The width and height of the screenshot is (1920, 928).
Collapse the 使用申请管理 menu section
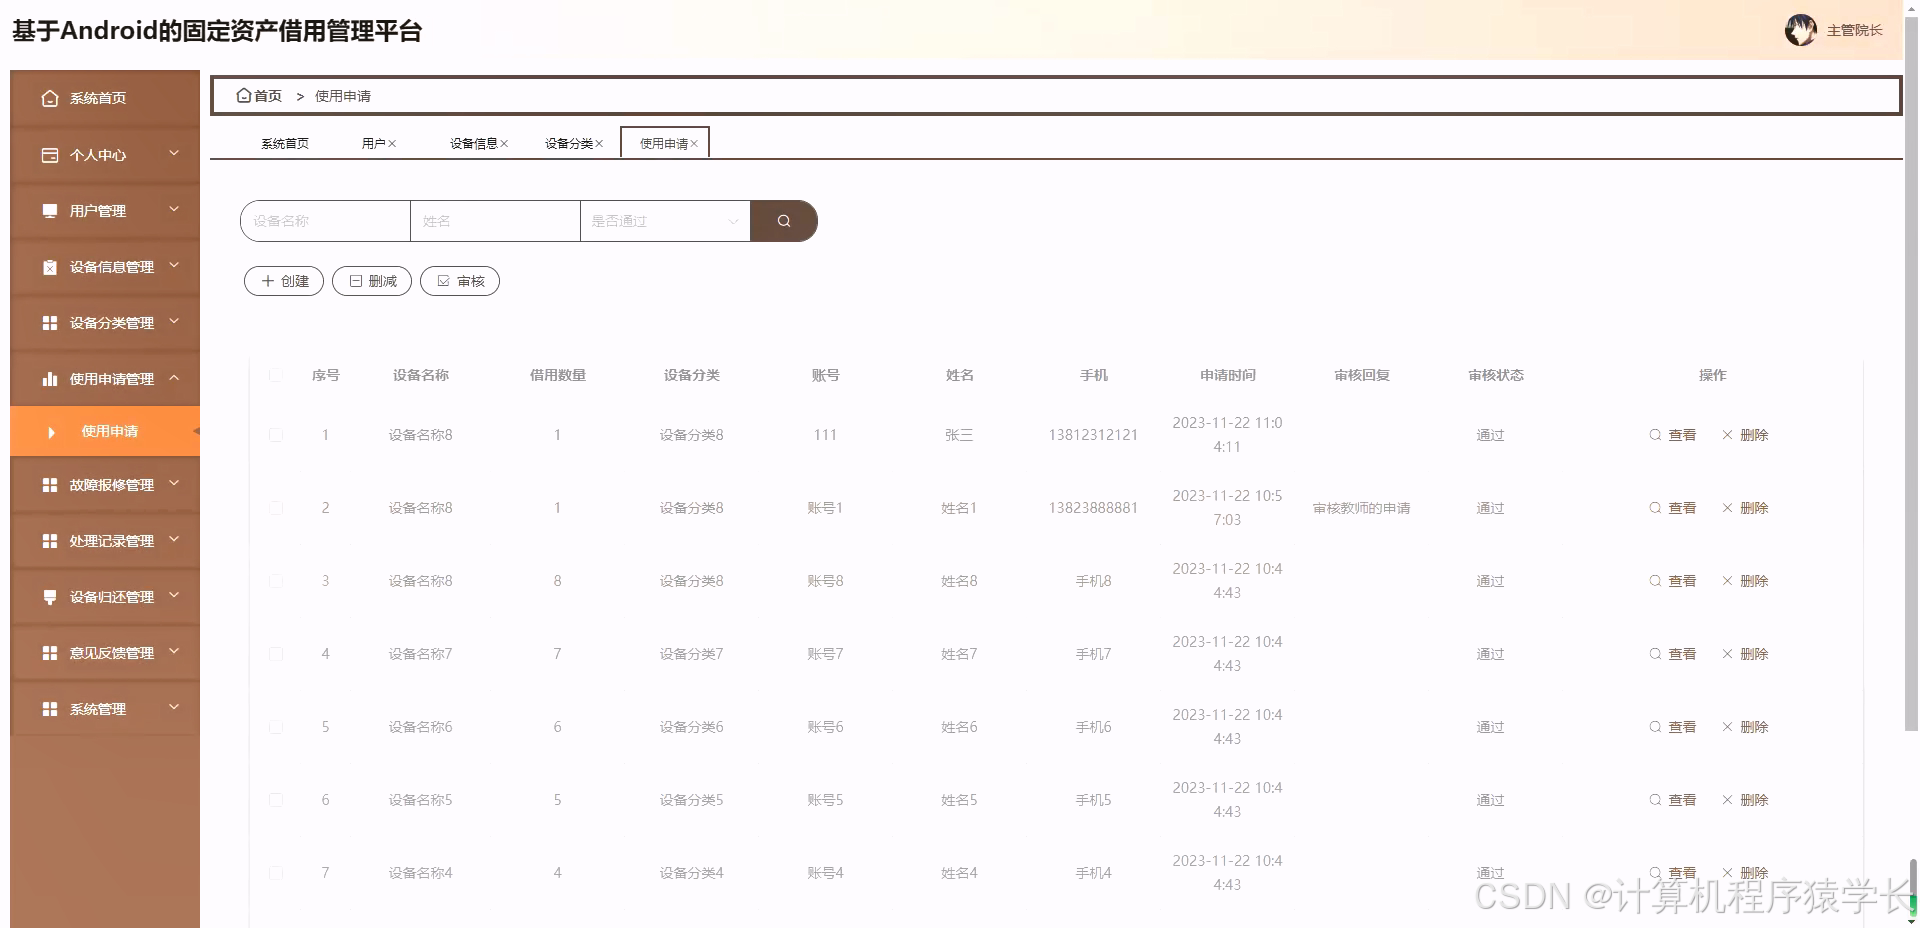(174, 379)
